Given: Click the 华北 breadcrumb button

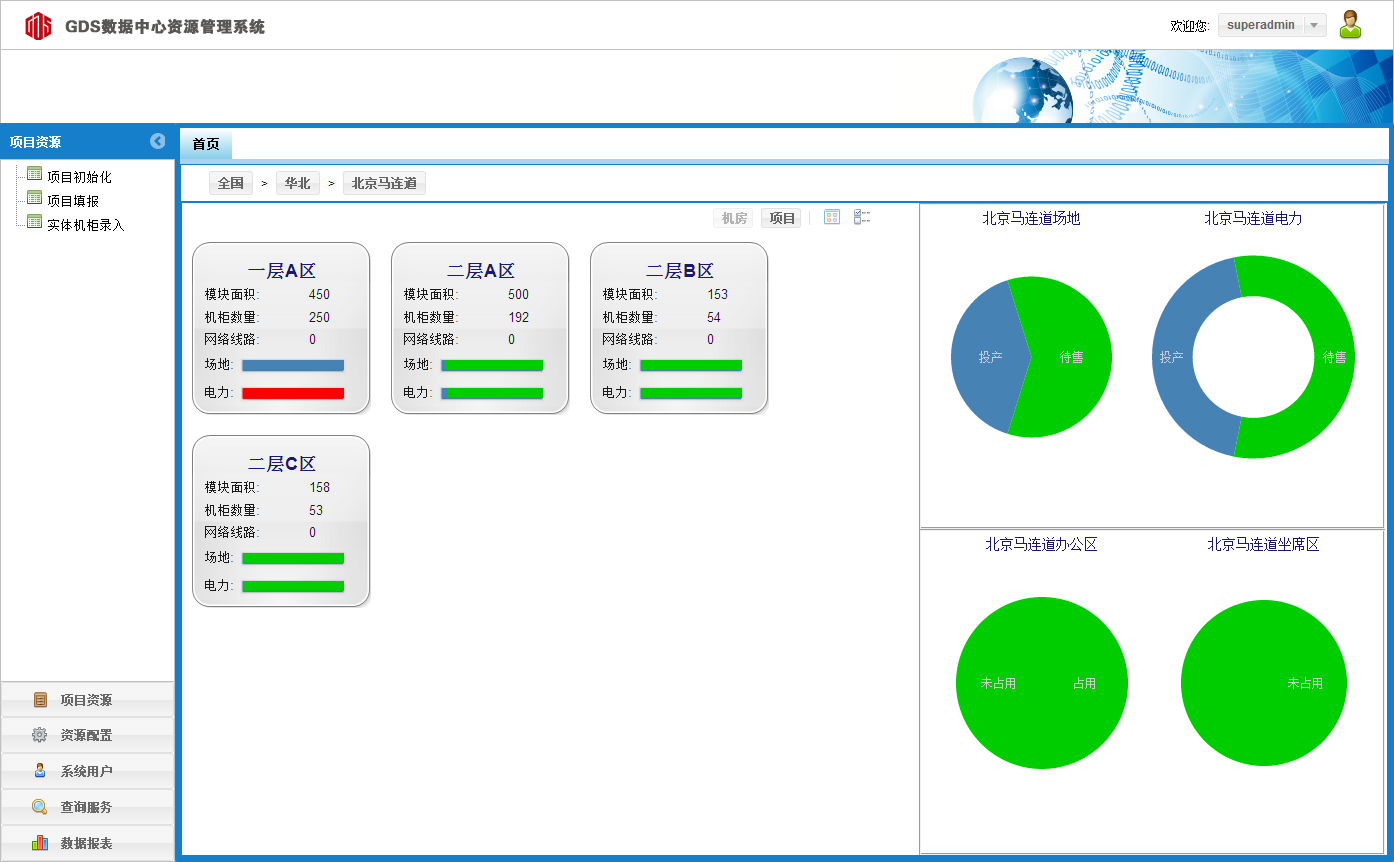Looking at the screenshot, I should (x=298, y=183).
